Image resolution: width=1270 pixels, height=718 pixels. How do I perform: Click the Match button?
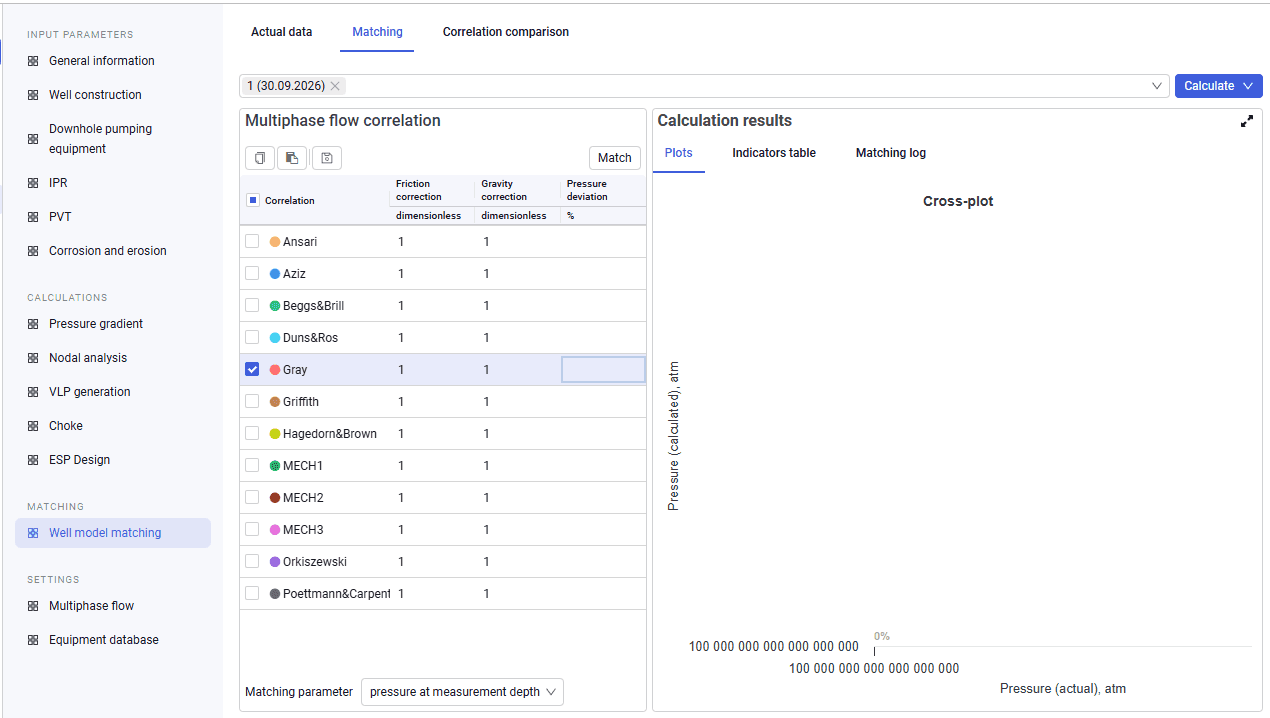[x=615, y=158]
